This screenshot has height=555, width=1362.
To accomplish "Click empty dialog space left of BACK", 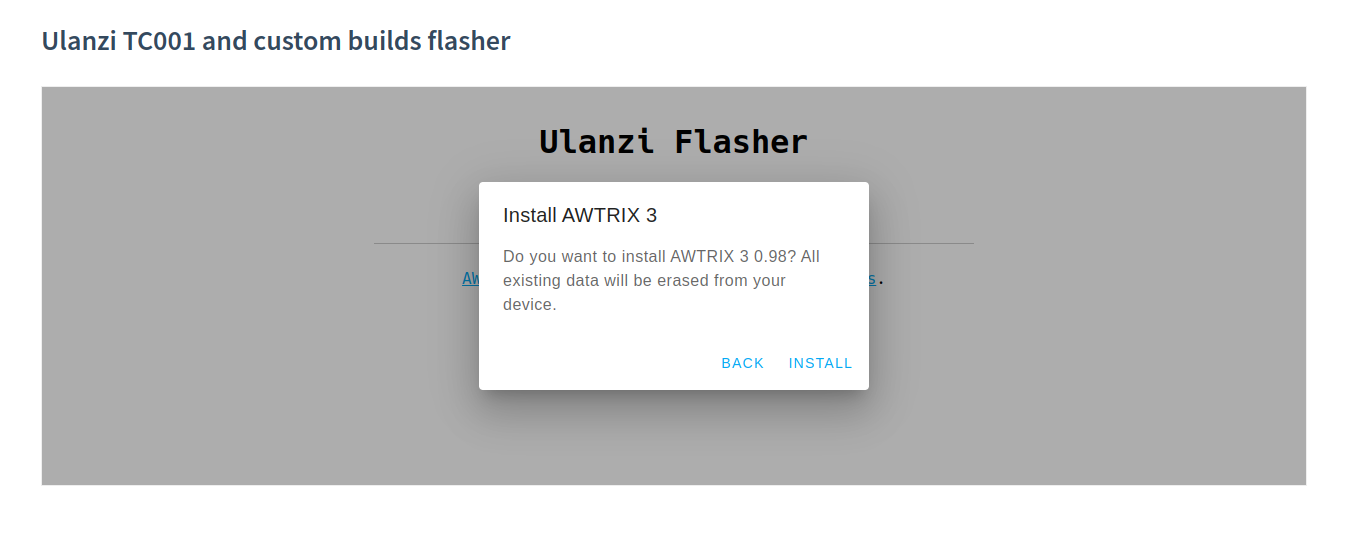I will [600, 363].
